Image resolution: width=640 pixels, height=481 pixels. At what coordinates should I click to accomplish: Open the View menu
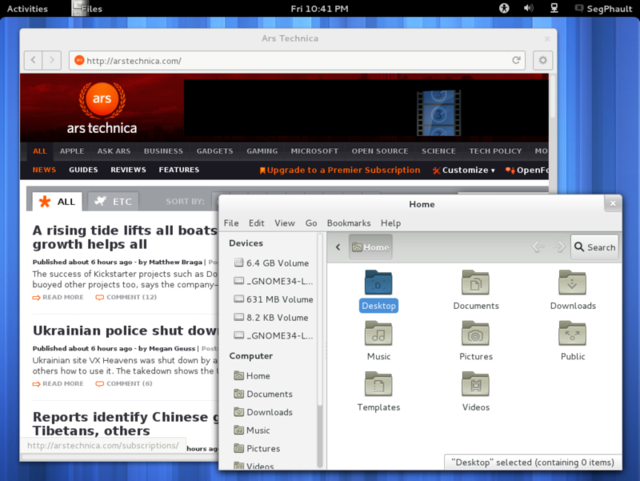tap(284, 223)
